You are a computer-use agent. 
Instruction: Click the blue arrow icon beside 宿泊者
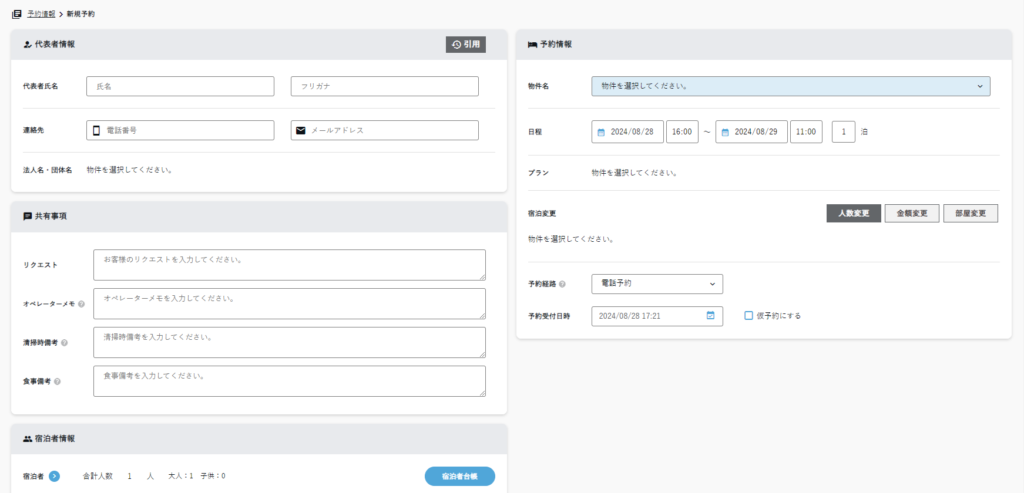pyautogui.click(x=54, y=476)
